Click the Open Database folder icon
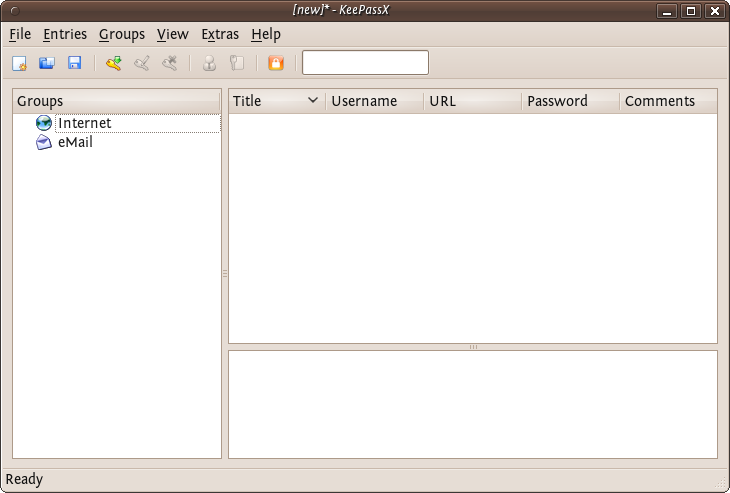730x493 pixels. click(46, 63)
